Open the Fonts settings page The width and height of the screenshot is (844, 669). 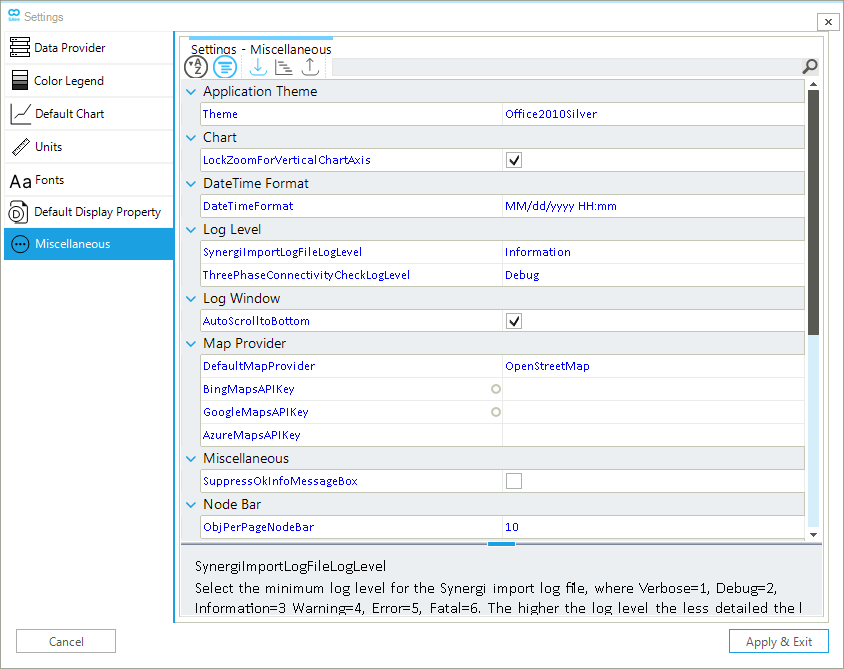point(89,180)
